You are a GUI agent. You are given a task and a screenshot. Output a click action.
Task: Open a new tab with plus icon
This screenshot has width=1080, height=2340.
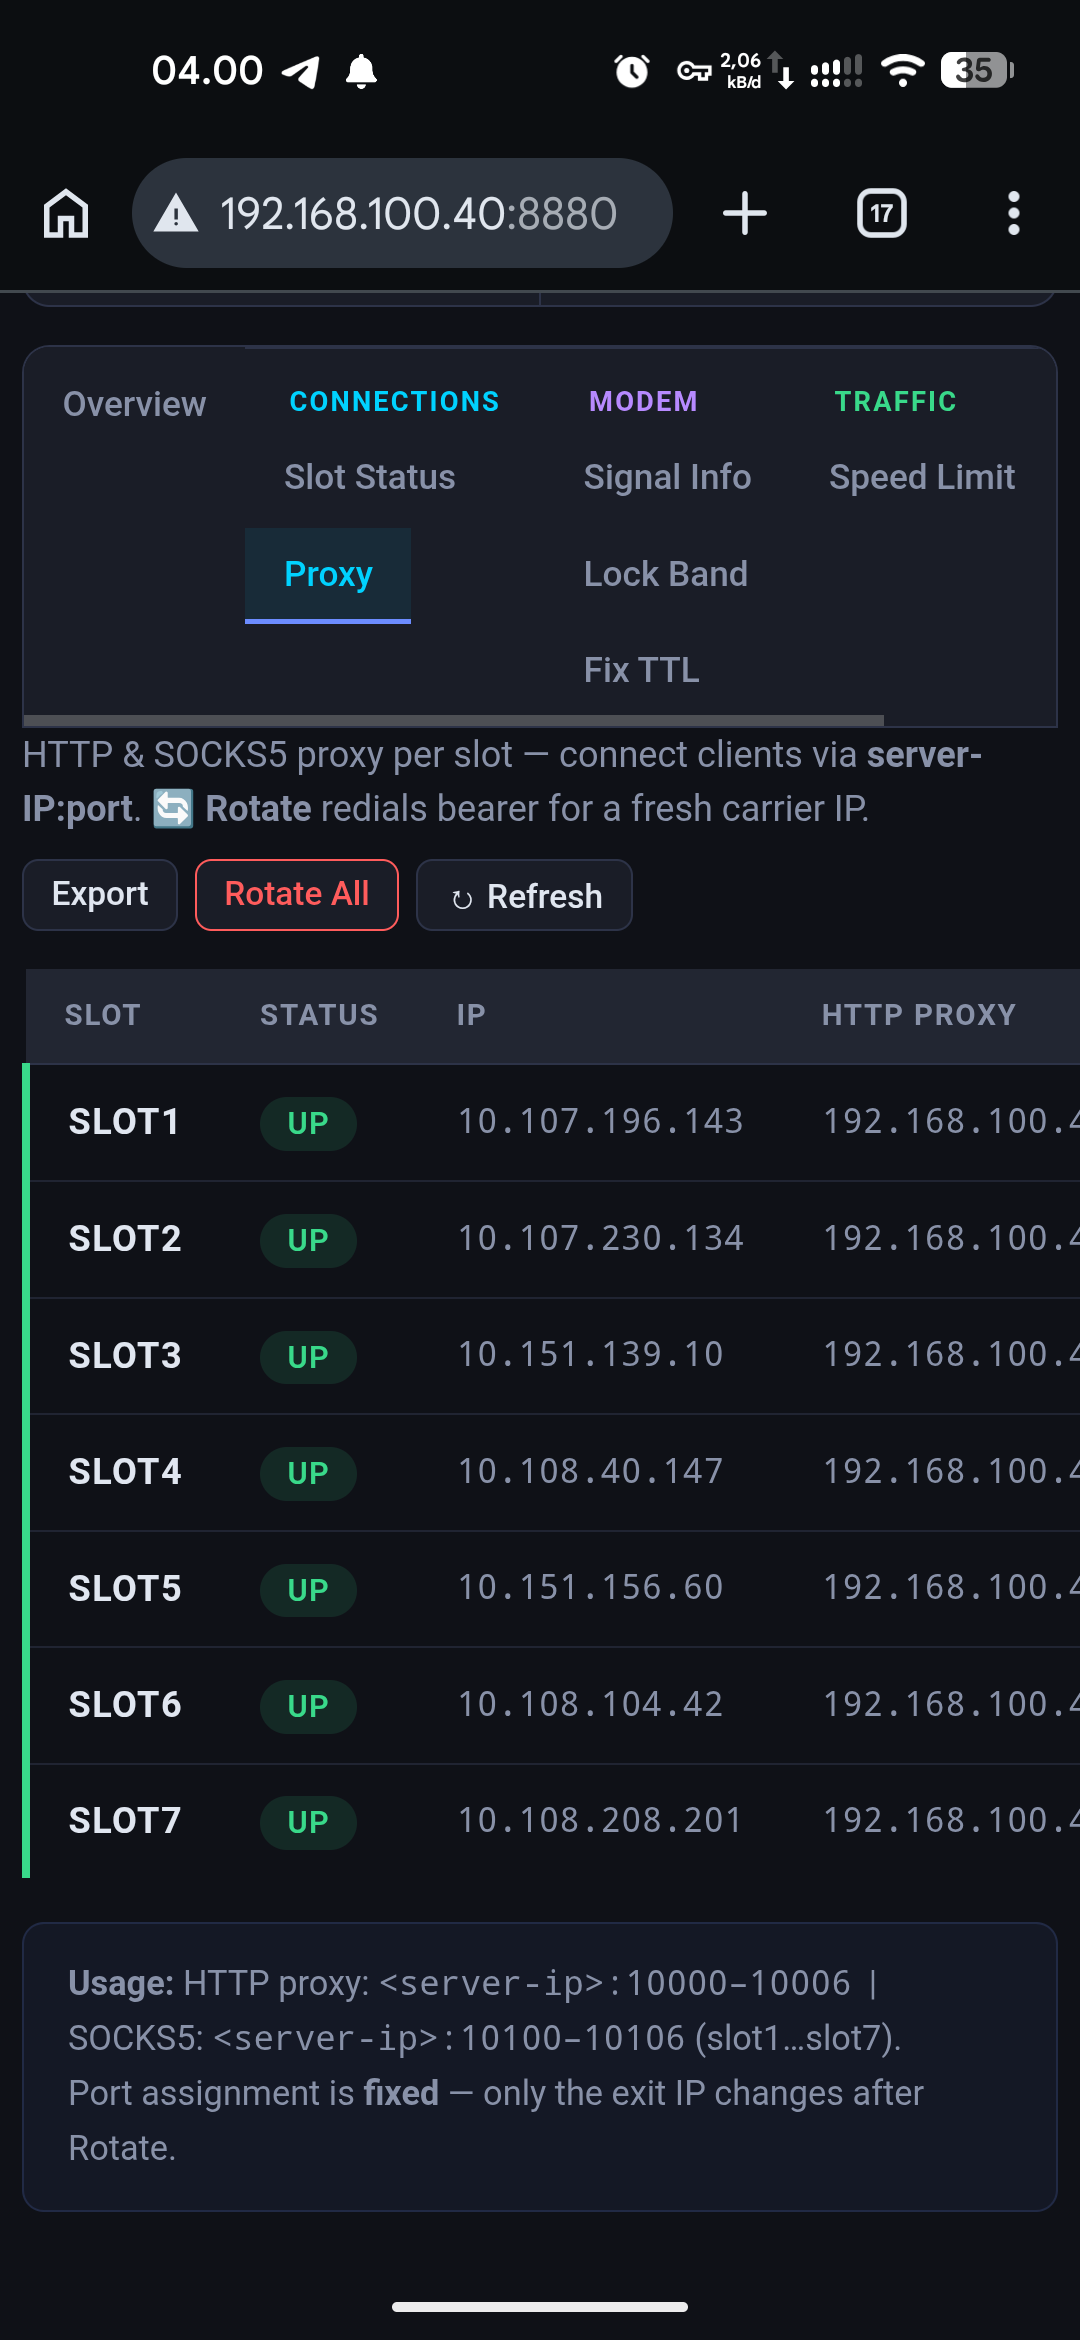pyautogui.click(x=745, y=213)
